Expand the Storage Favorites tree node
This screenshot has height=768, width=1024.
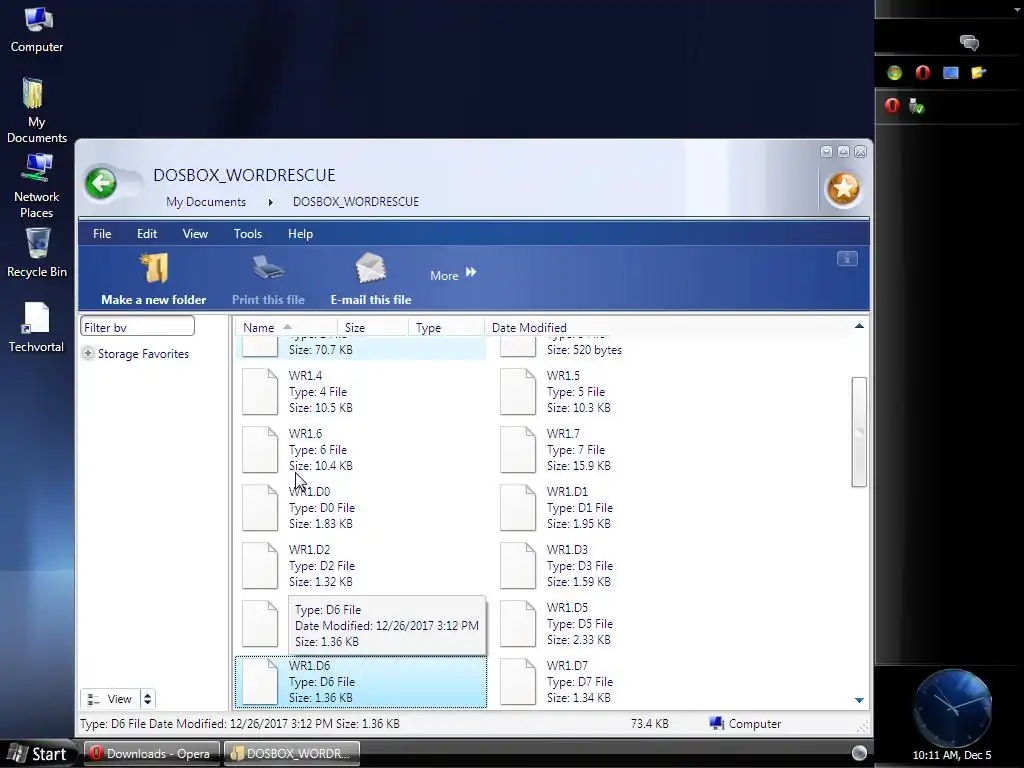88,353
